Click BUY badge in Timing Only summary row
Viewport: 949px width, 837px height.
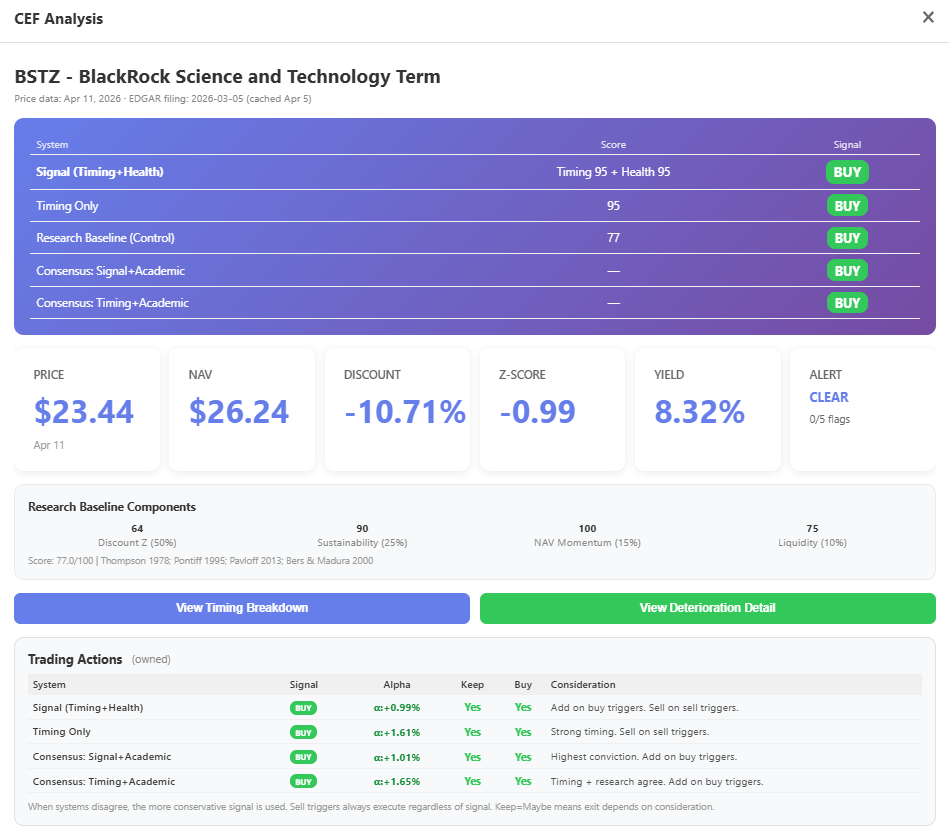847,206
